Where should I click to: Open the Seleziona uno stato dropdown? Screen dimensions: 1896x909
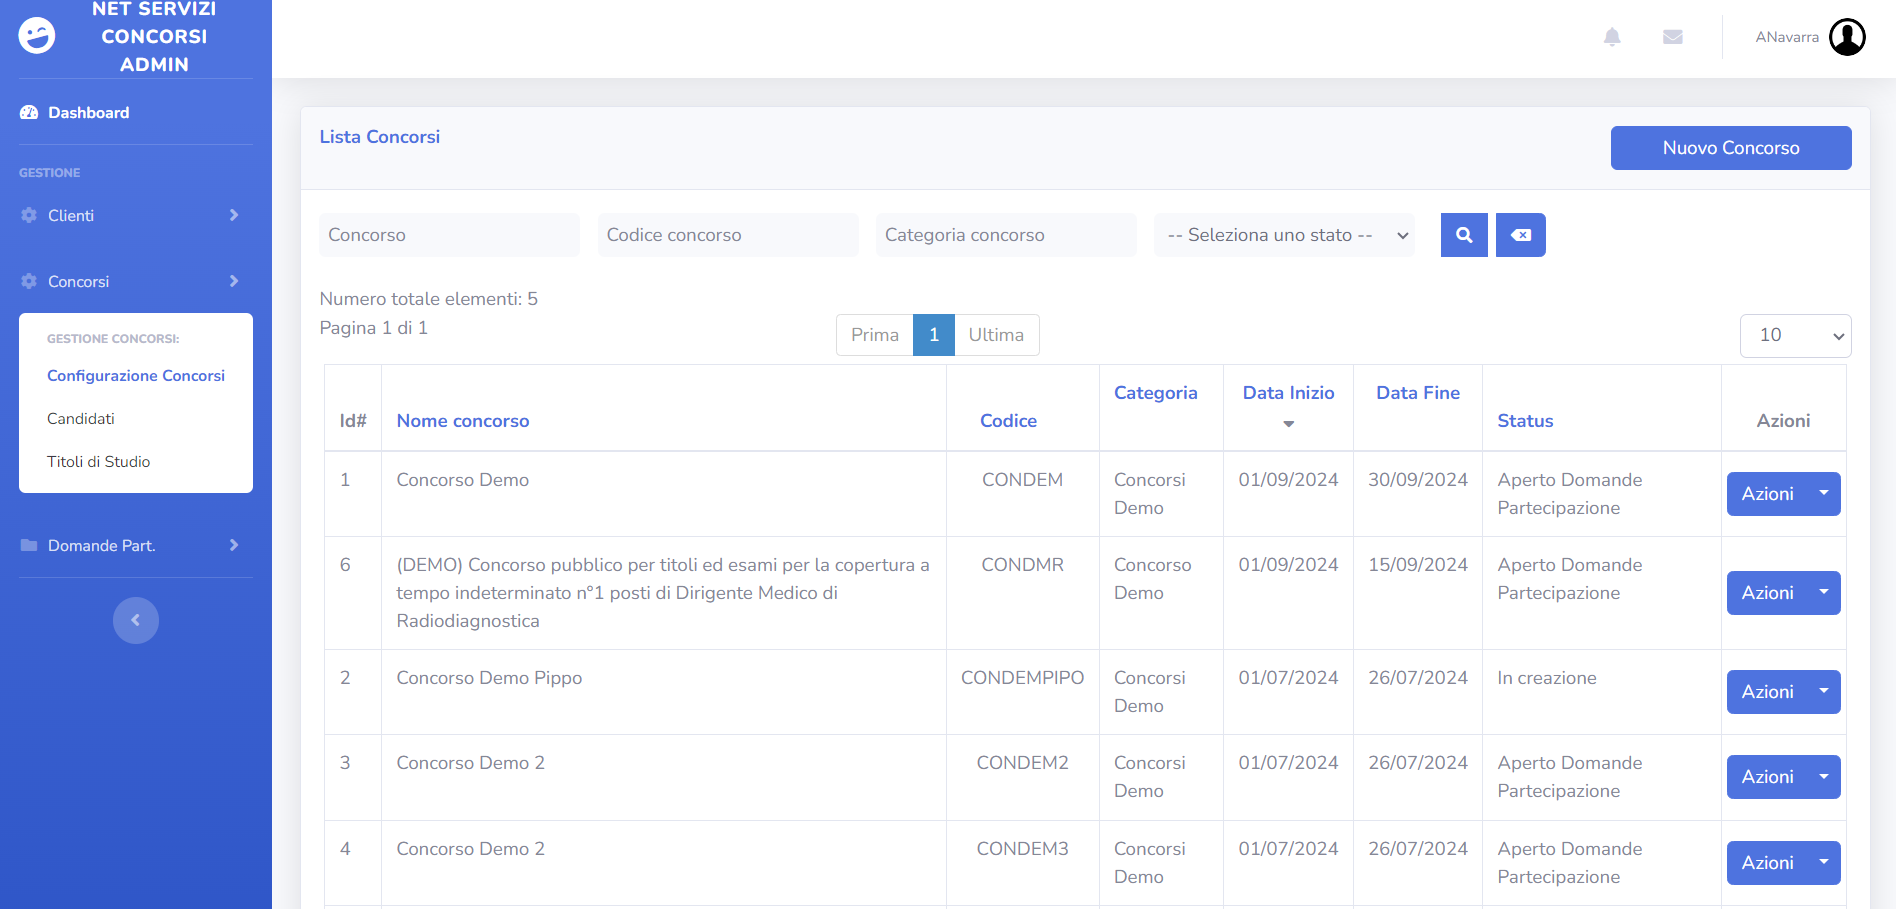coord(1284,235)
